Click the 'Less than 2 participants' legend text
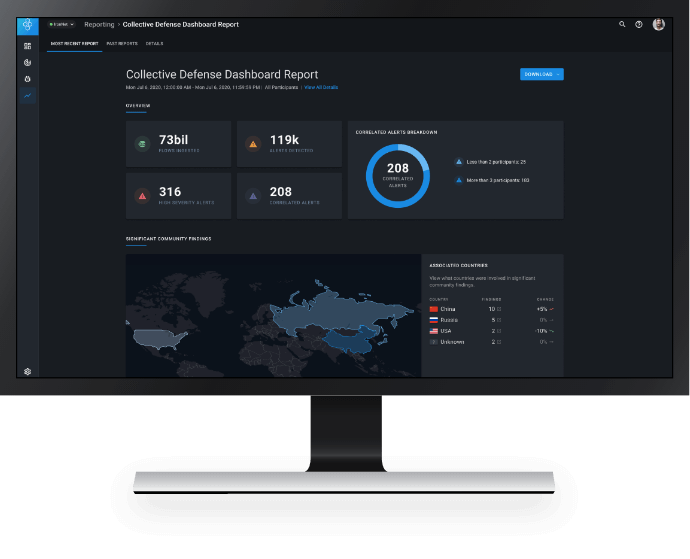Viewport: 690px width, 559px height. coord(496,162)
